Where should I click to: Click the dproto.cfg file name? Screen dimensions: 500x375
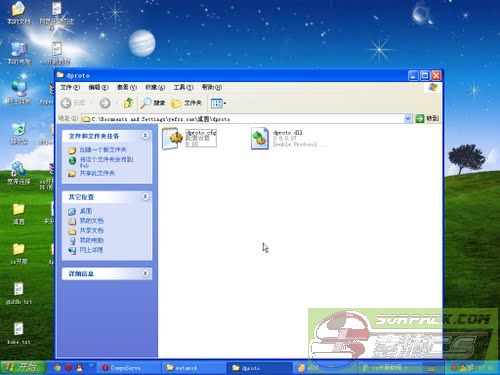pyautogui.click(x=201, y=133)
